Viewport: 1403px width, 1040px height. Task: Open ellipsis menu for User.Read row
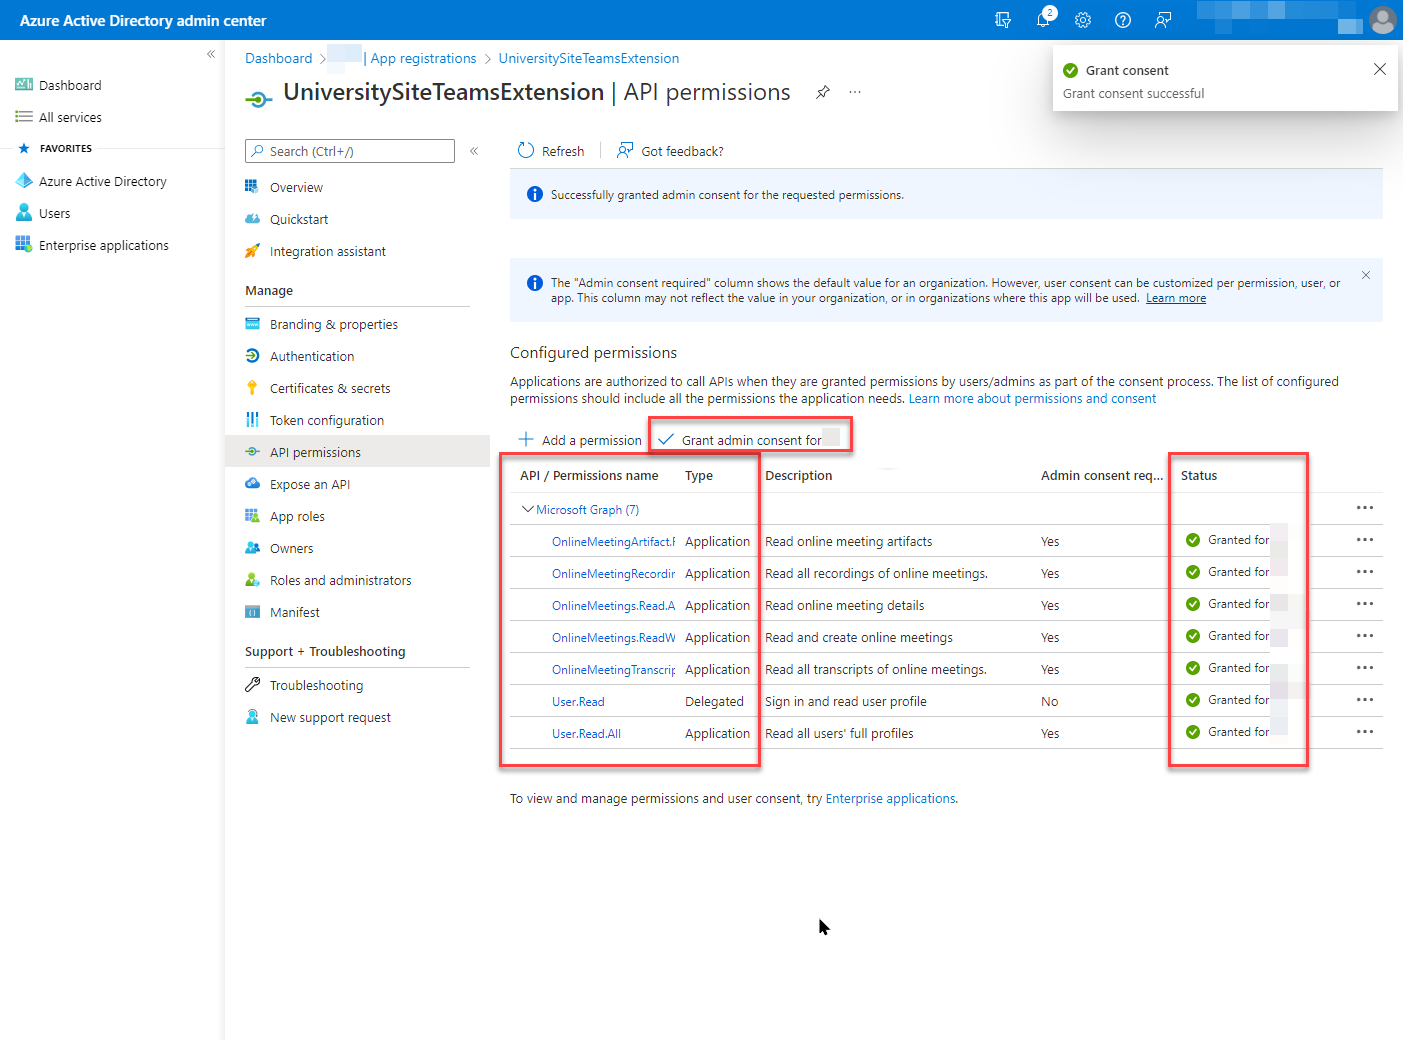click(1365, 700)
